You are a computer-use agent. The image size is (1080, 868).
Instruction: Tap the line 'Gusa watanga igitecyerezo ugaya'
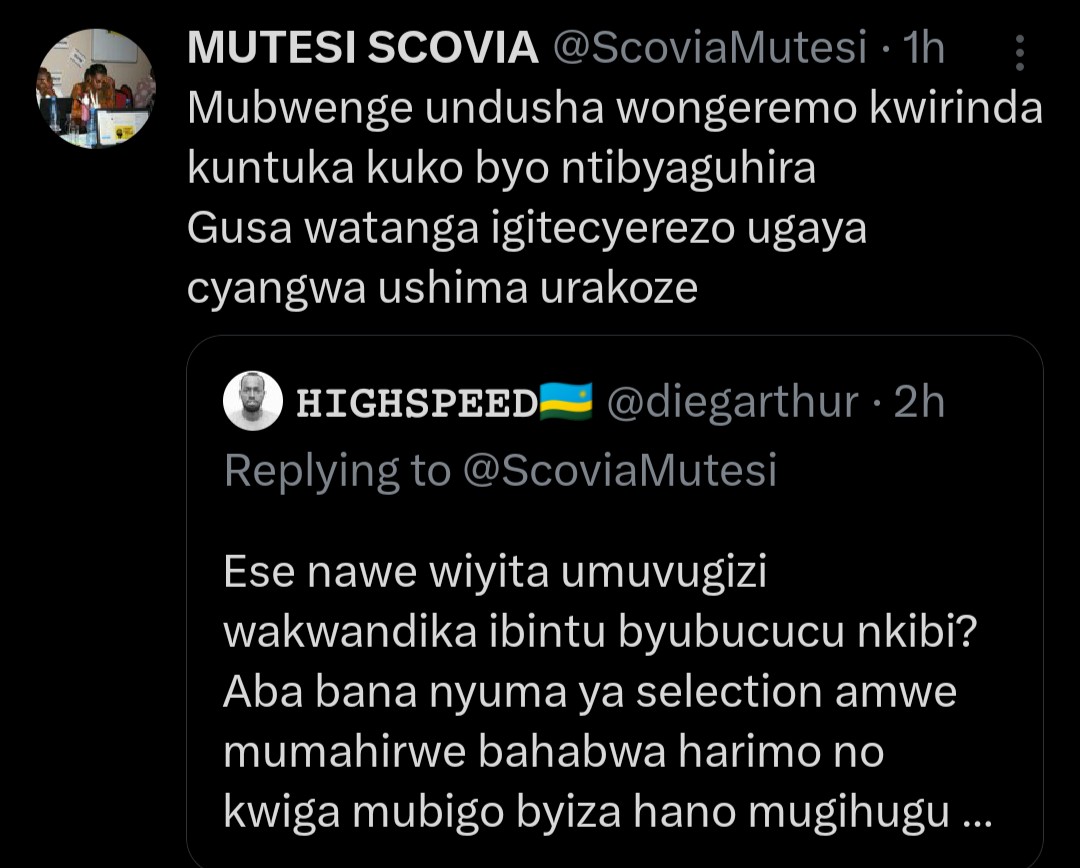click(x=526, y=229)
